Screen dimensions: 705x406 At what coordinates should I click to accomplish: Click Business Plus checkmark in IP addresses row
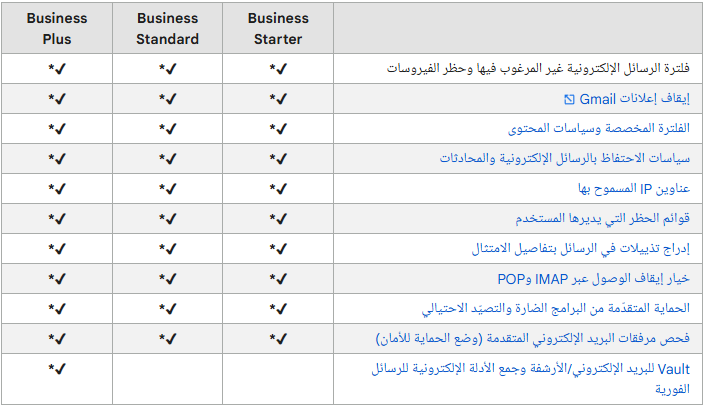57,189
